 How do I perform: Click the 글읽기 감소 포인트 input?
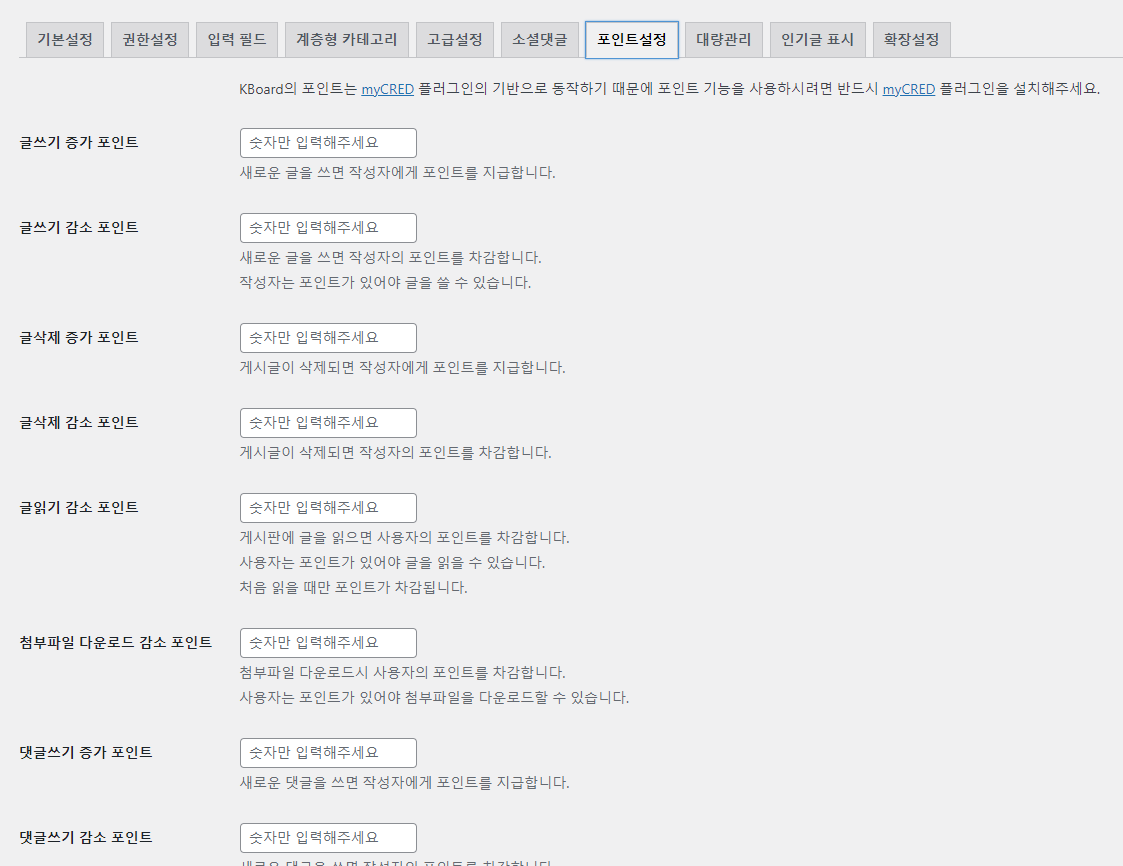[x=328, y=508]
